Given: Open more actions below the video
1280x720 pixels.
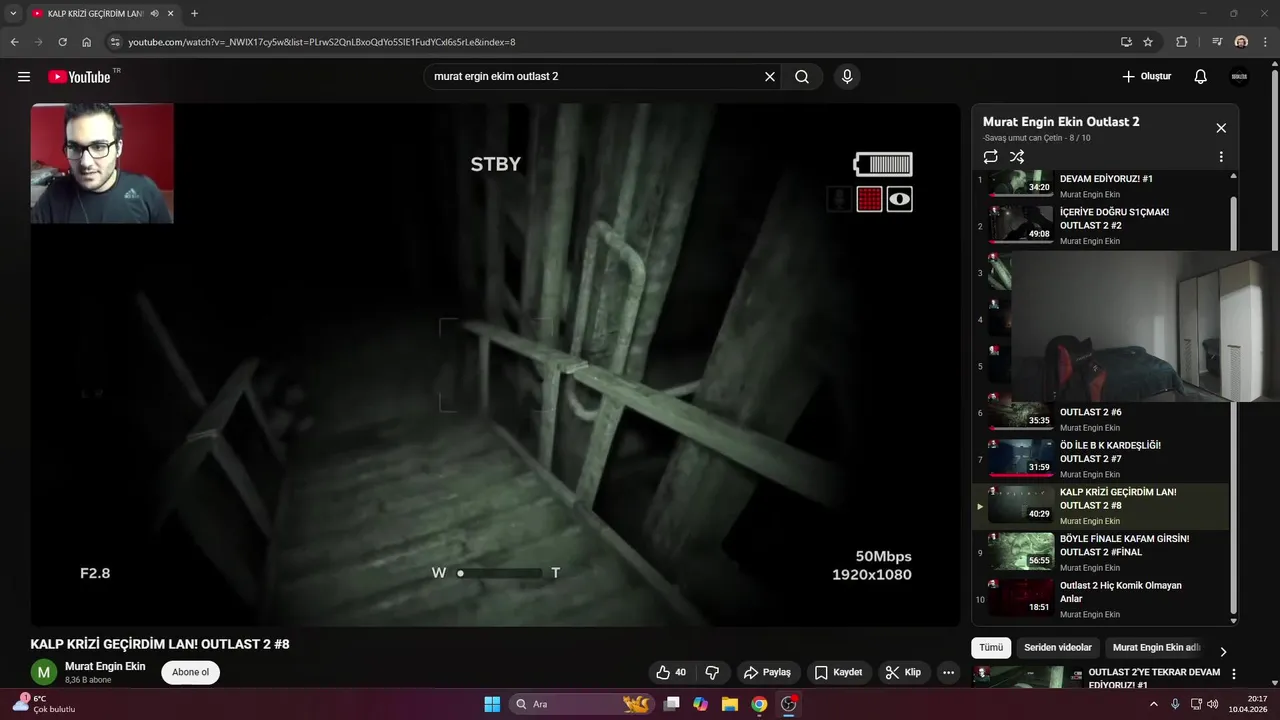Looking at the screenshot, I should click(x=949, y=673).
